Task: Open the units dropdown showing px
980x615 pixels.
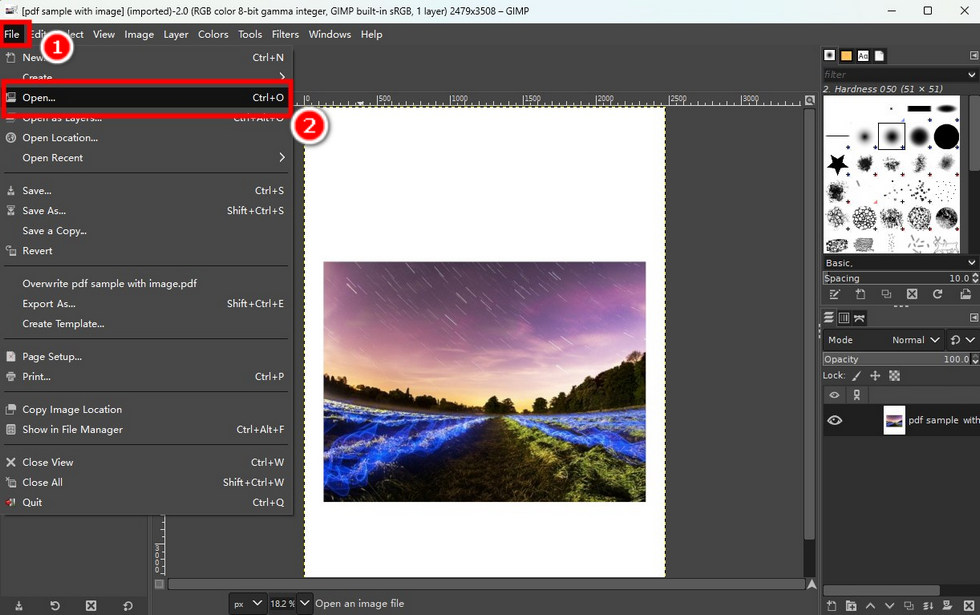Action: point(246,602)
